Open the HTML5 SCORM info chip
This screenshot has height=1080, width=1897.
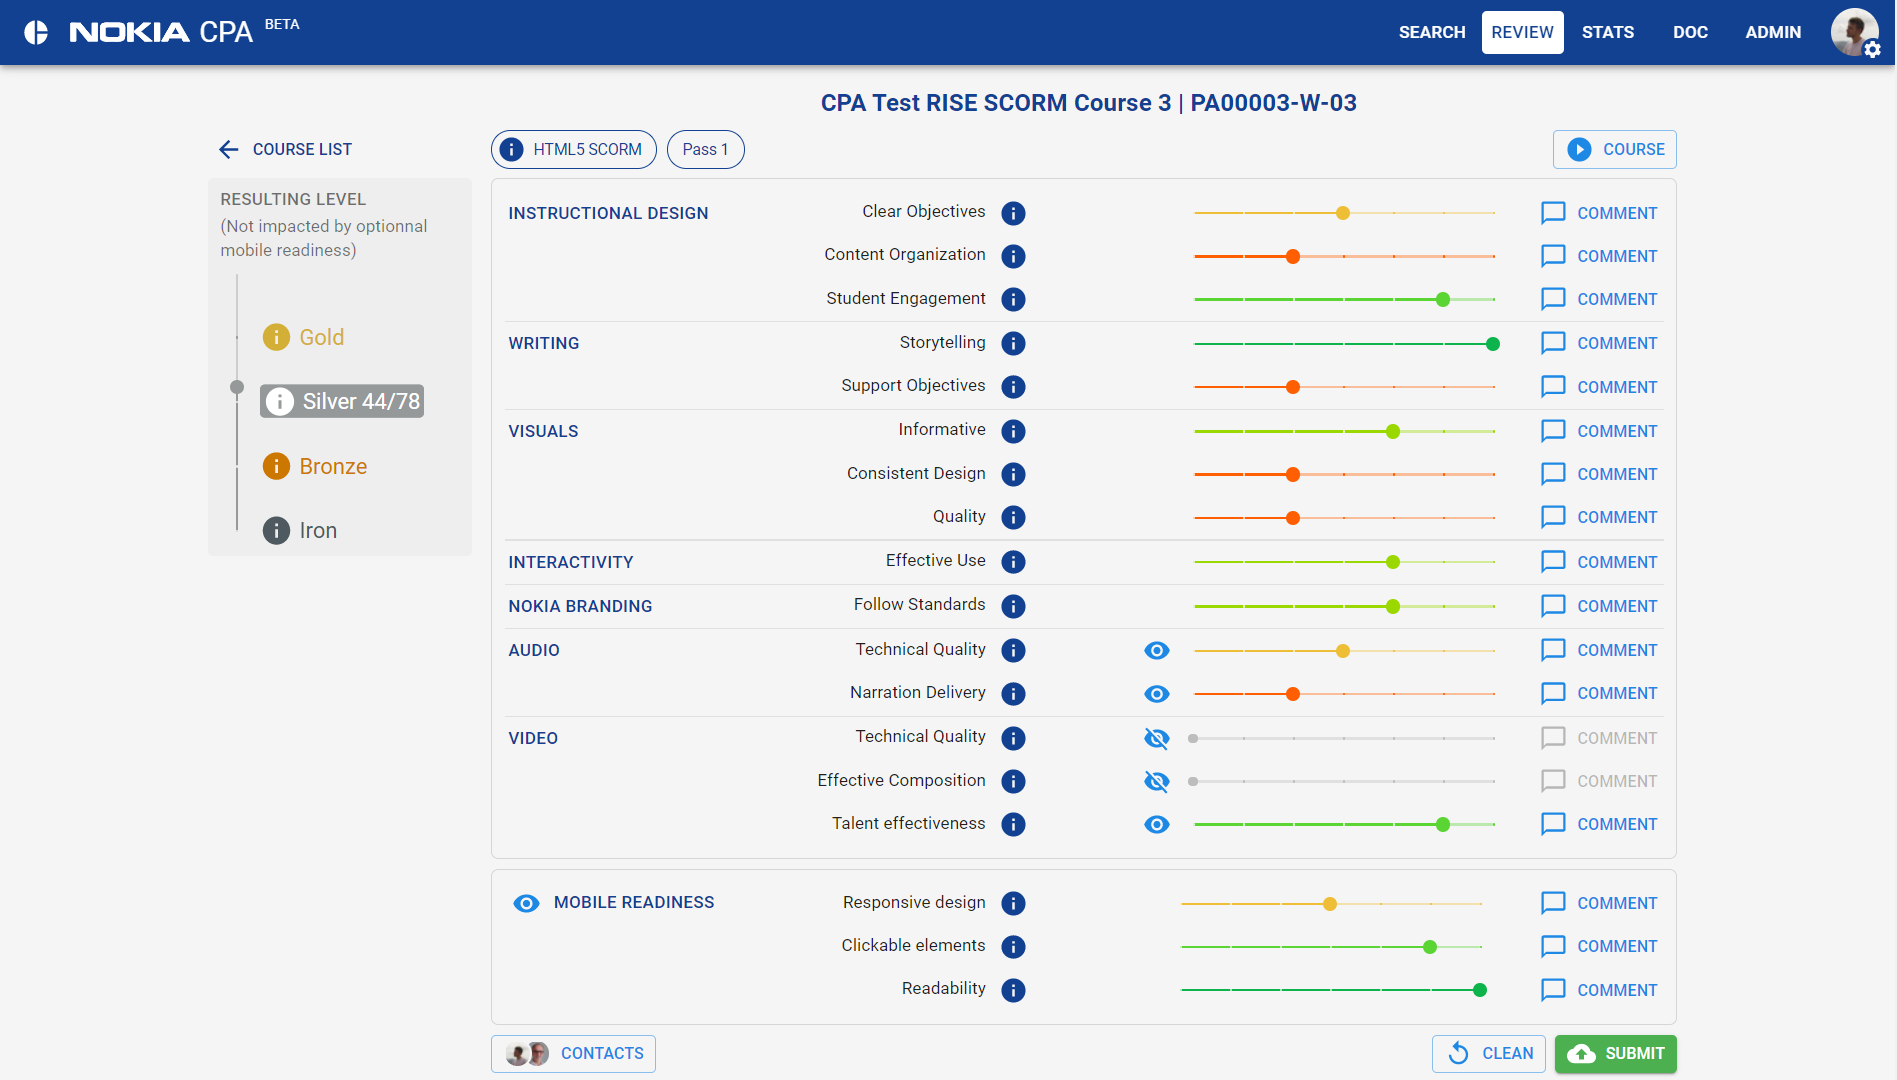[x=573, y=149]
